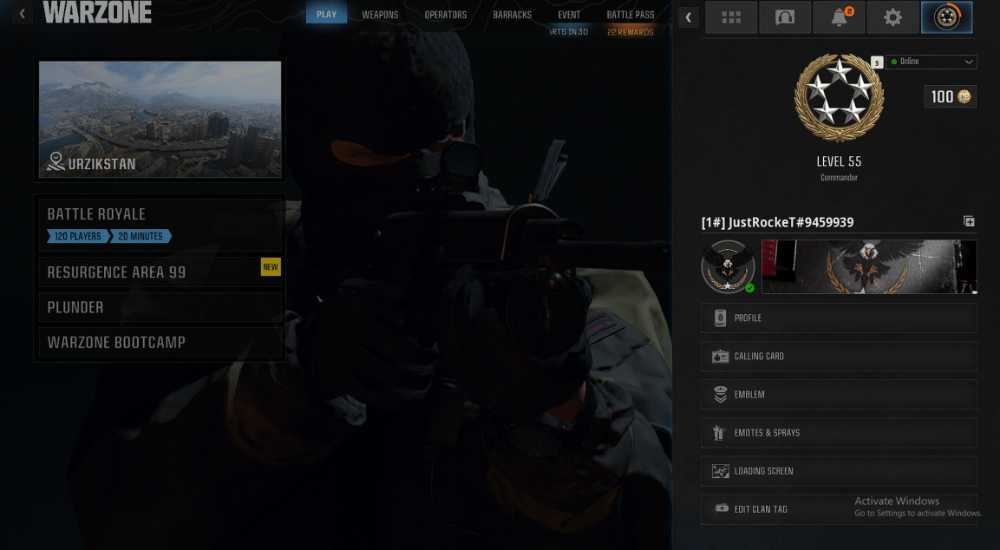1000x550 pixels.
Task: Open settings gear icon
Action: click(x=893, y=17)
